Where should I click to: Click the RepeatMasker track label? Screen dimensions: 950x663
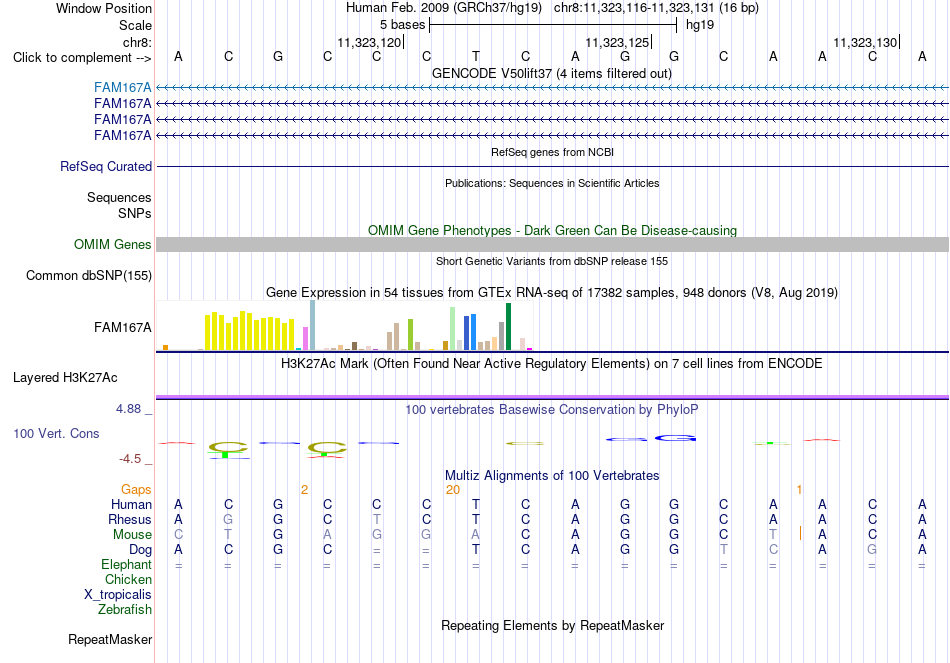pyautogui.click(x=110, y=639)
